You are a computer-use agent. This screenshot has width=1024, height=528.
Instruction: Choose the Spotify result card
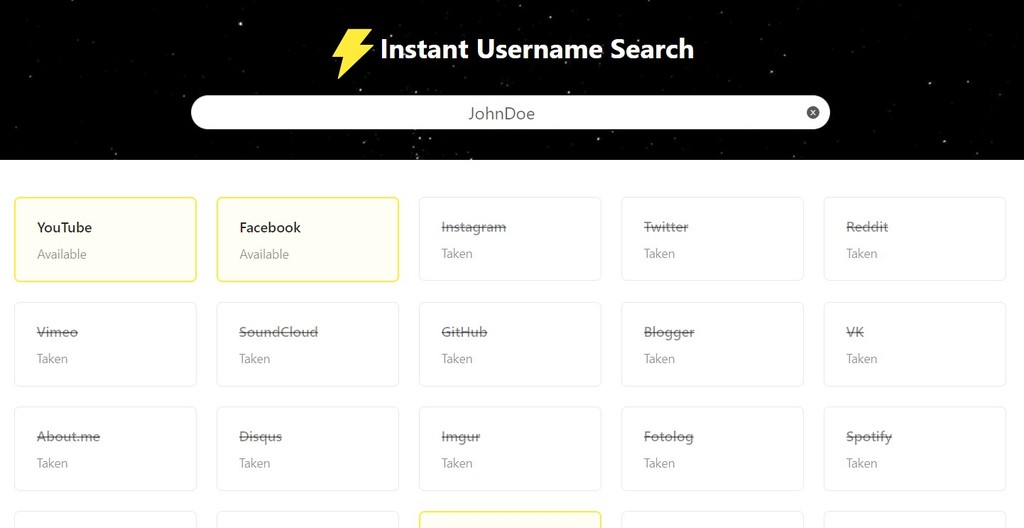(915, 449)
